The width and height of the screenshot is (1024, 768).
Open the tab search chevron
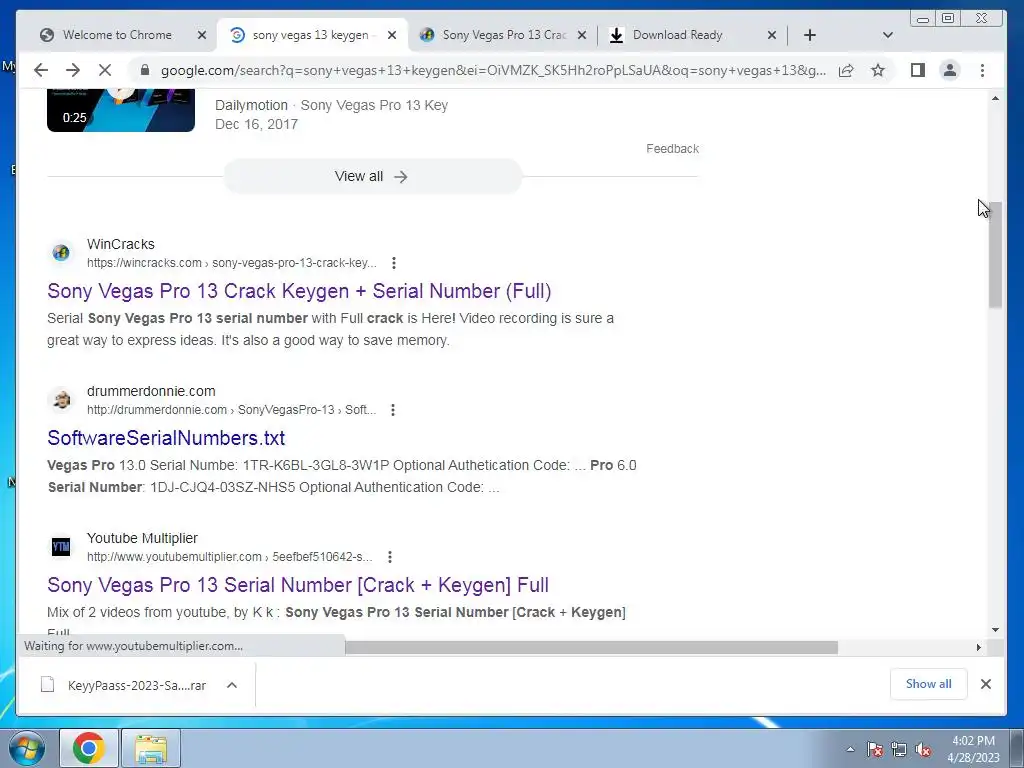pos(887,35)
